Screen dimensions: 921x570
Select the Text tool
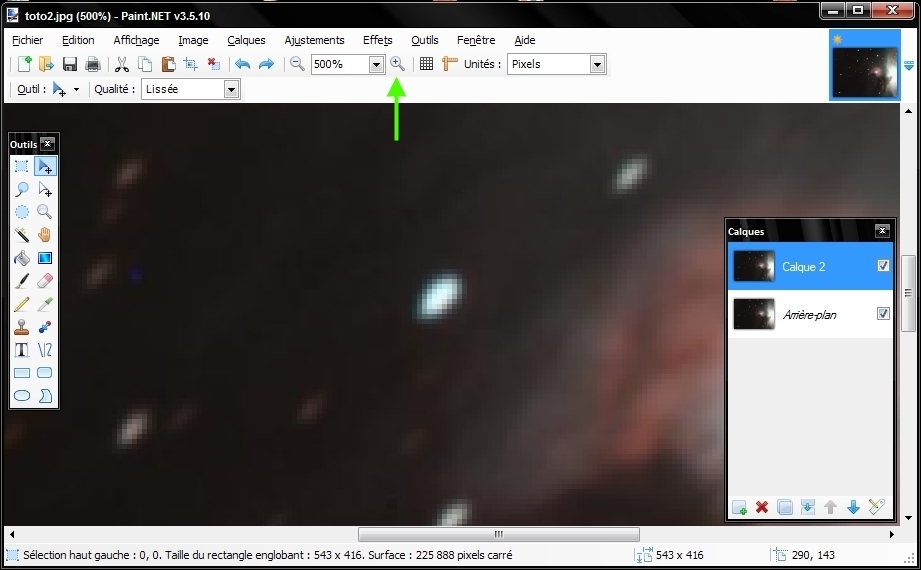point(22,350)
